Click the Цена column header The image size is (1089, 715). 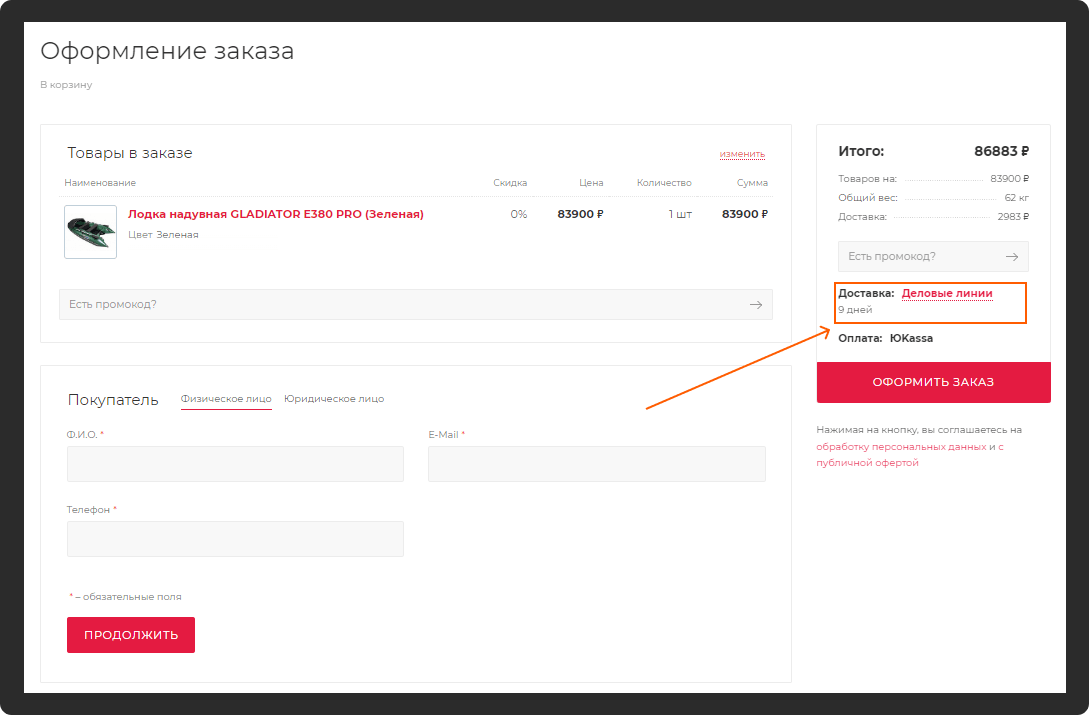tap(591, 183)
